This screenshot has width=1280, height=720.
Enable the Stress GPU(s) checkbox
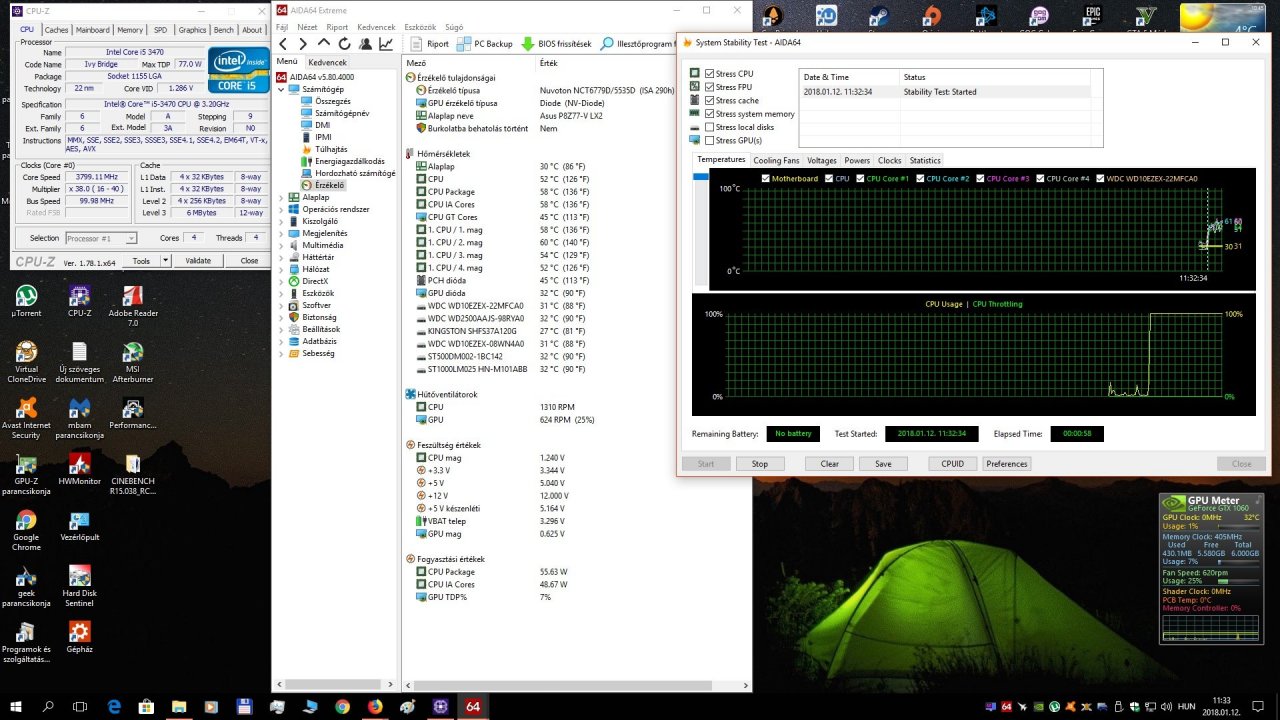click(710, 140)
